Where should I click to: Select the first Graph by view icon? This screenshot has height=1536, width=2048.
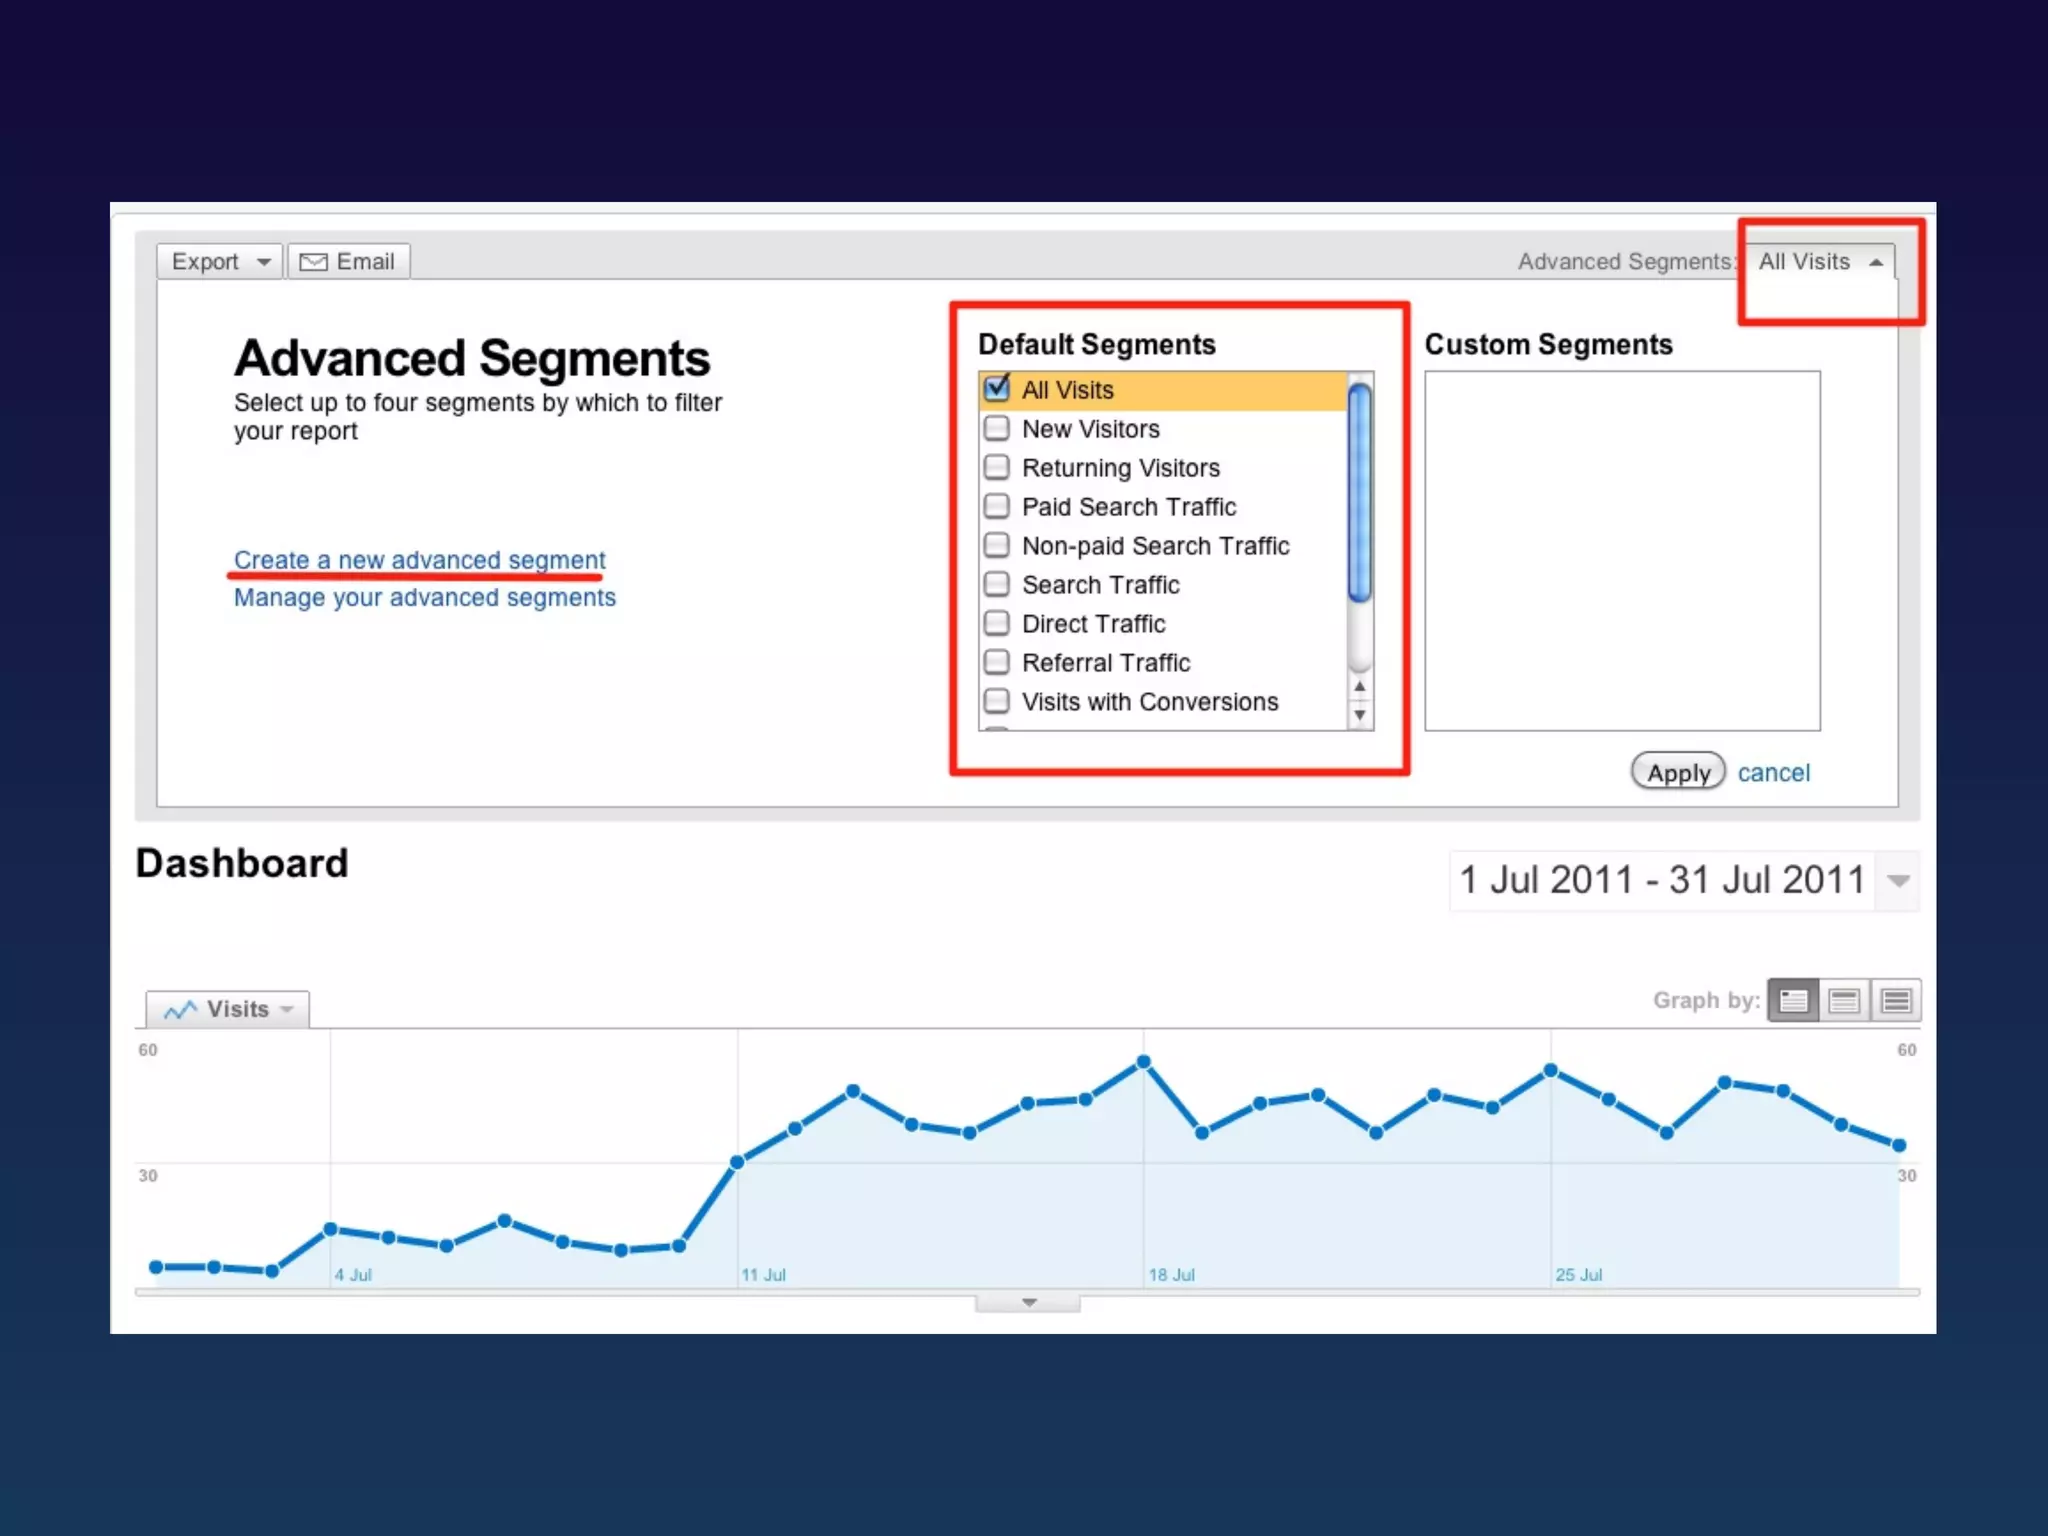pyautogui.click(x=1793, y=1000)
